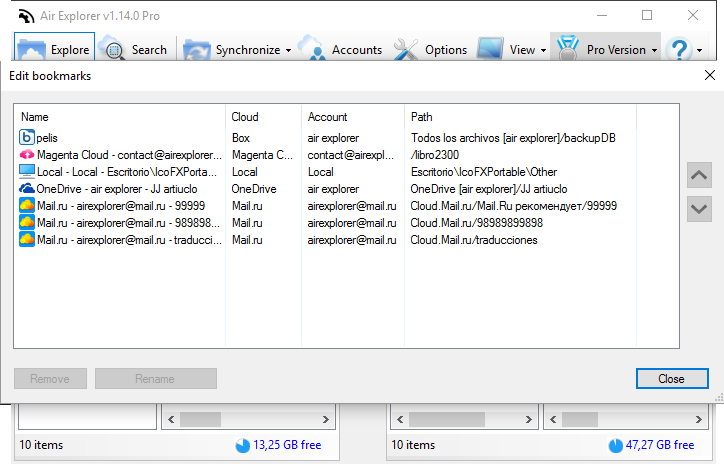Screen dimensions: 724x464
Task: Click the Escritorio\IcoFXPortable\Other path
Action: pos(484,172)
